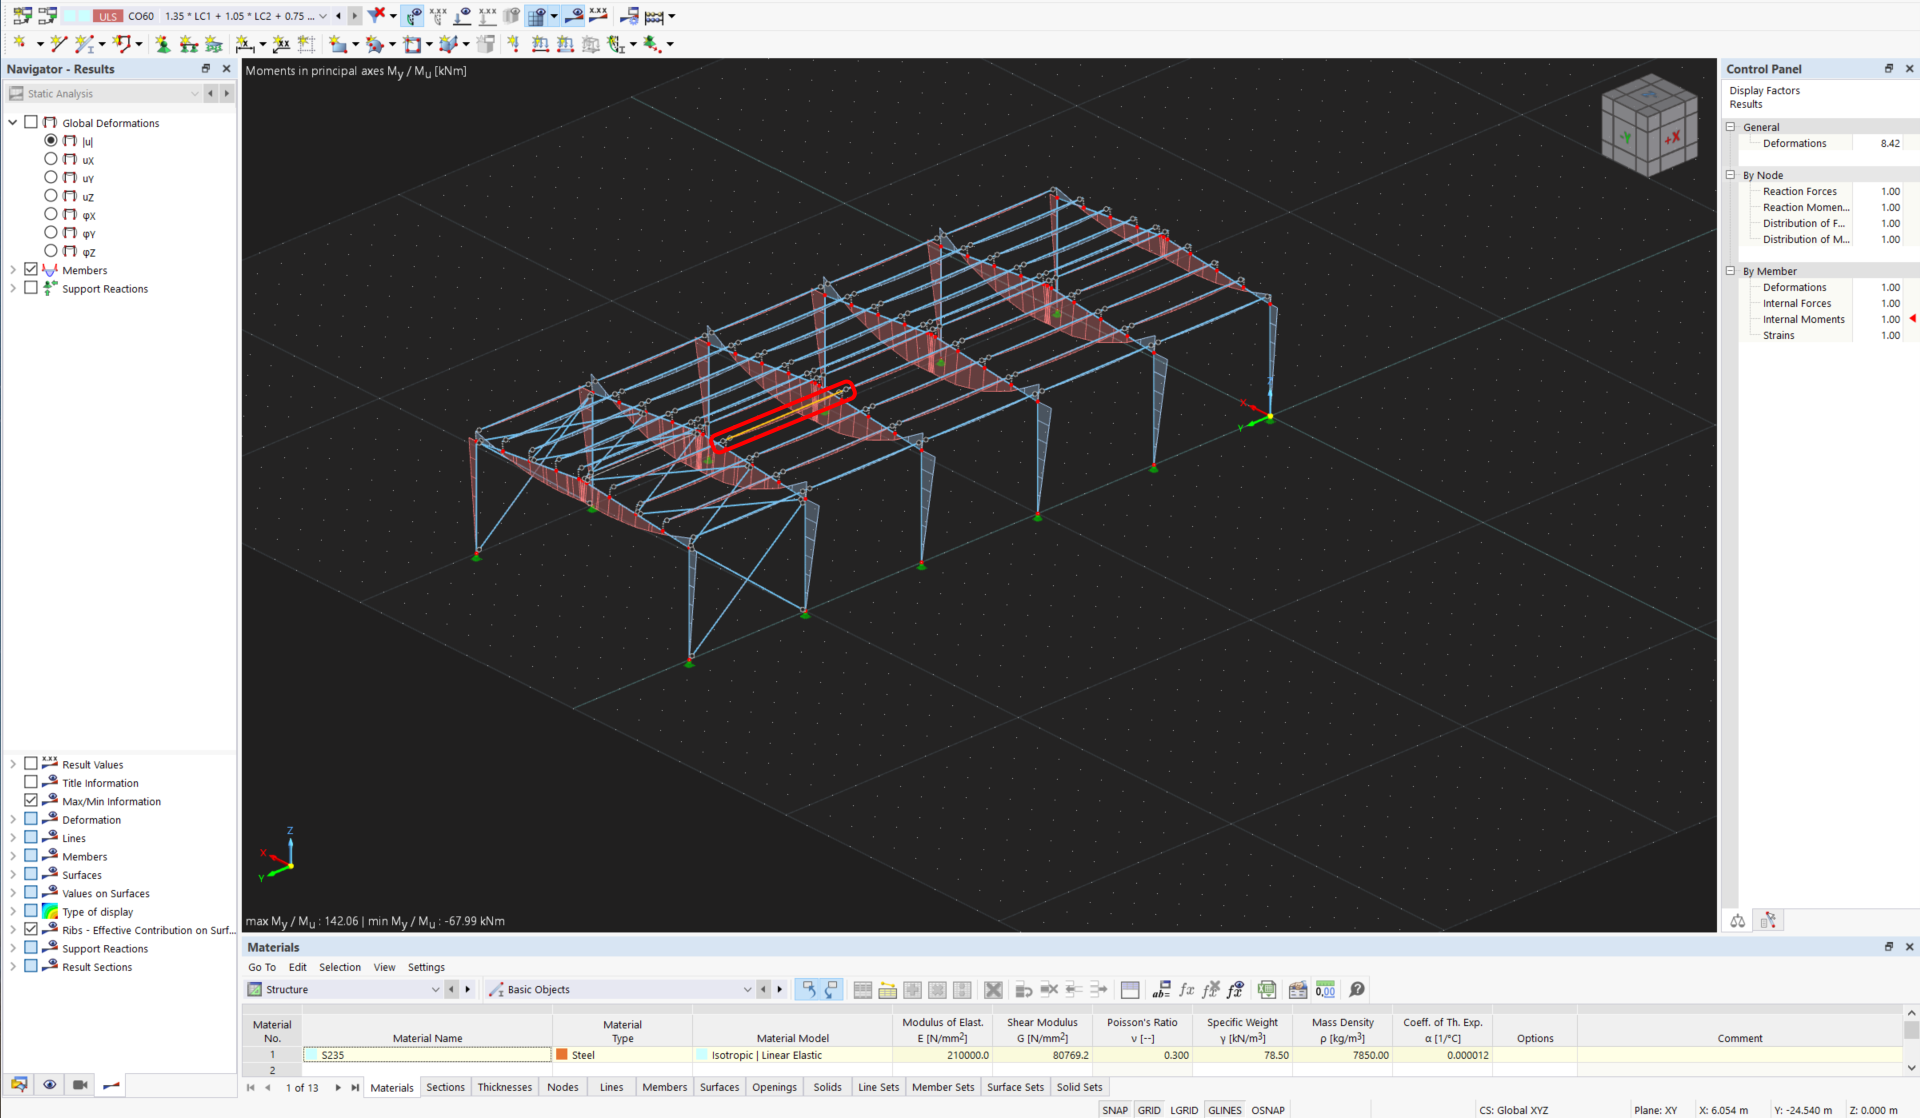
Task: Click the orange color swatch next to Steel material
Action: [x=563, y=1055]
